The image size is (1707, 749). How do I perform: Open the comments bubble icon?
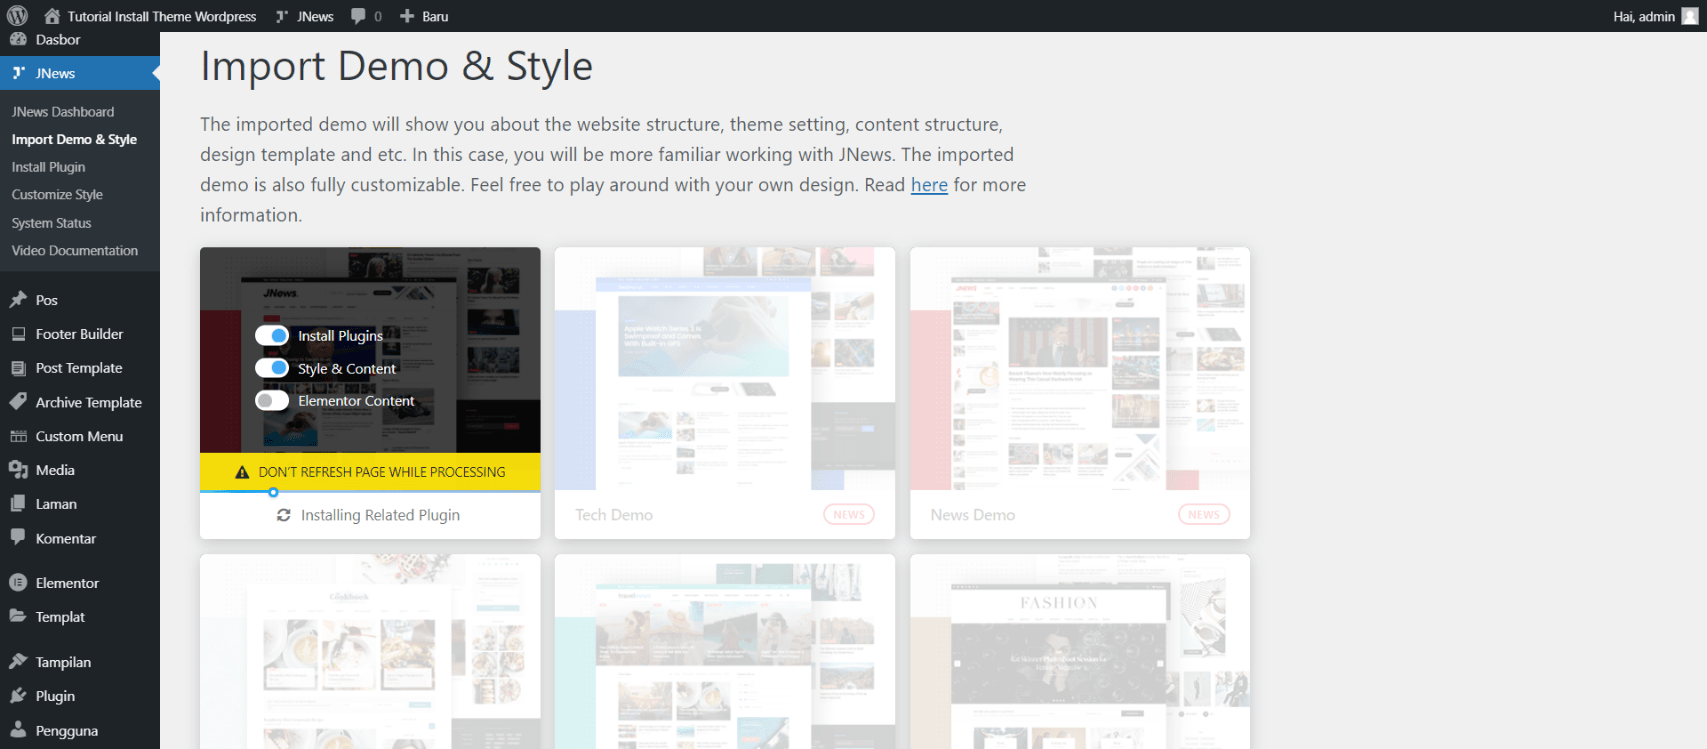tap(358, 16)
